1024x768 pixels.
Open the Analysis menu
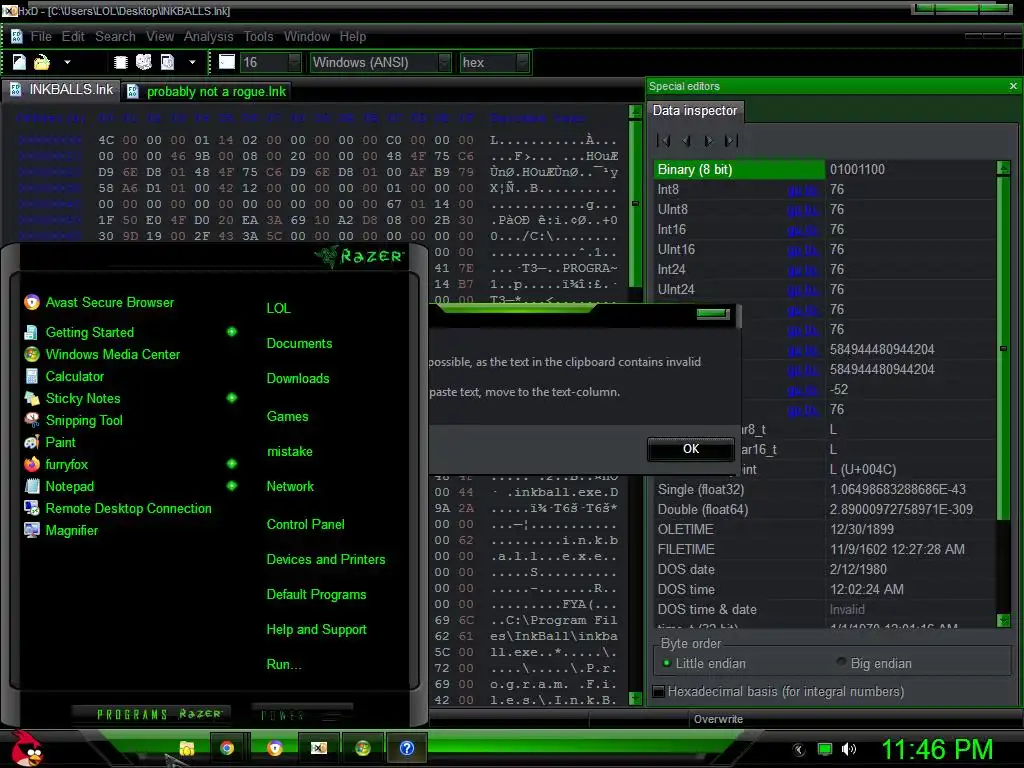208,37
